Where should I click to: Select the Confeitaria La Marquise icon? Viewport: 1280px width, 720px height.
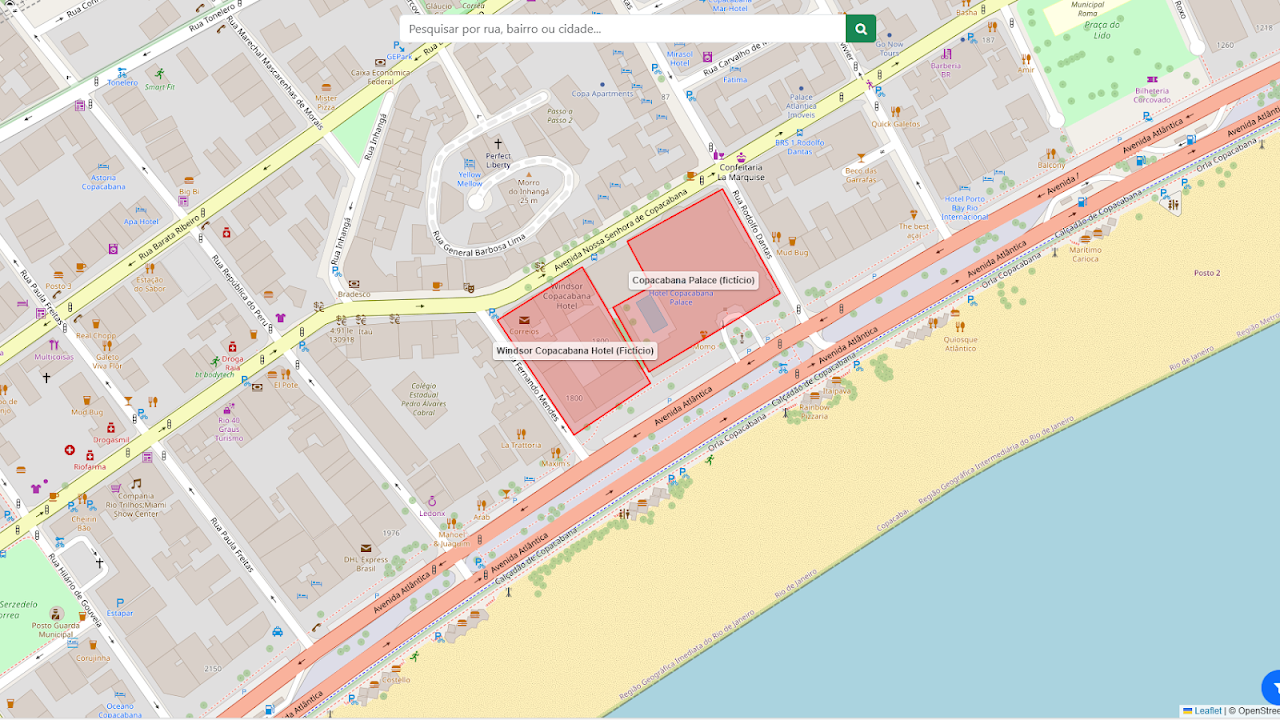click(x=740, y=157)
